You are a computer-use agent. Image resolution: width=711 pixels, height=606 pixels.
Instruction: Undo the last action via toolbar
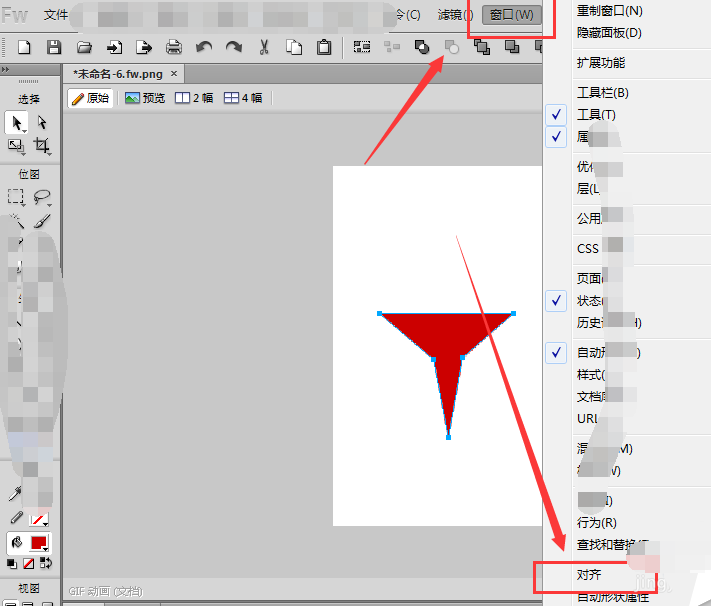point(204,47)
